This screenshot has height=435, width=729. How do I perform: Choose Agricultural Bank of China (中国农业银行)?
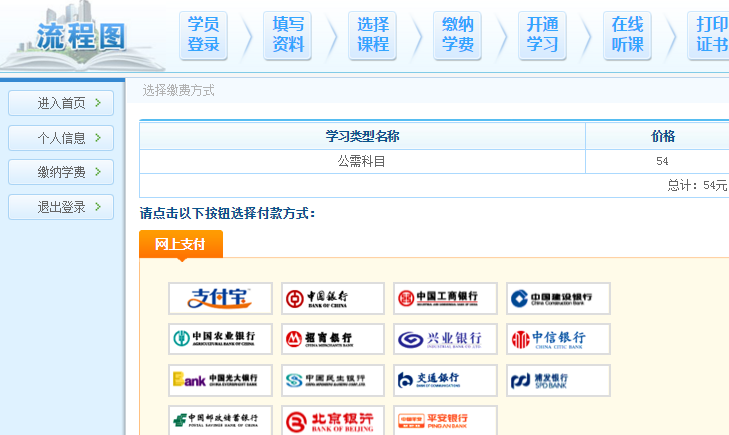pyautogui.click(x=220, y=339)
